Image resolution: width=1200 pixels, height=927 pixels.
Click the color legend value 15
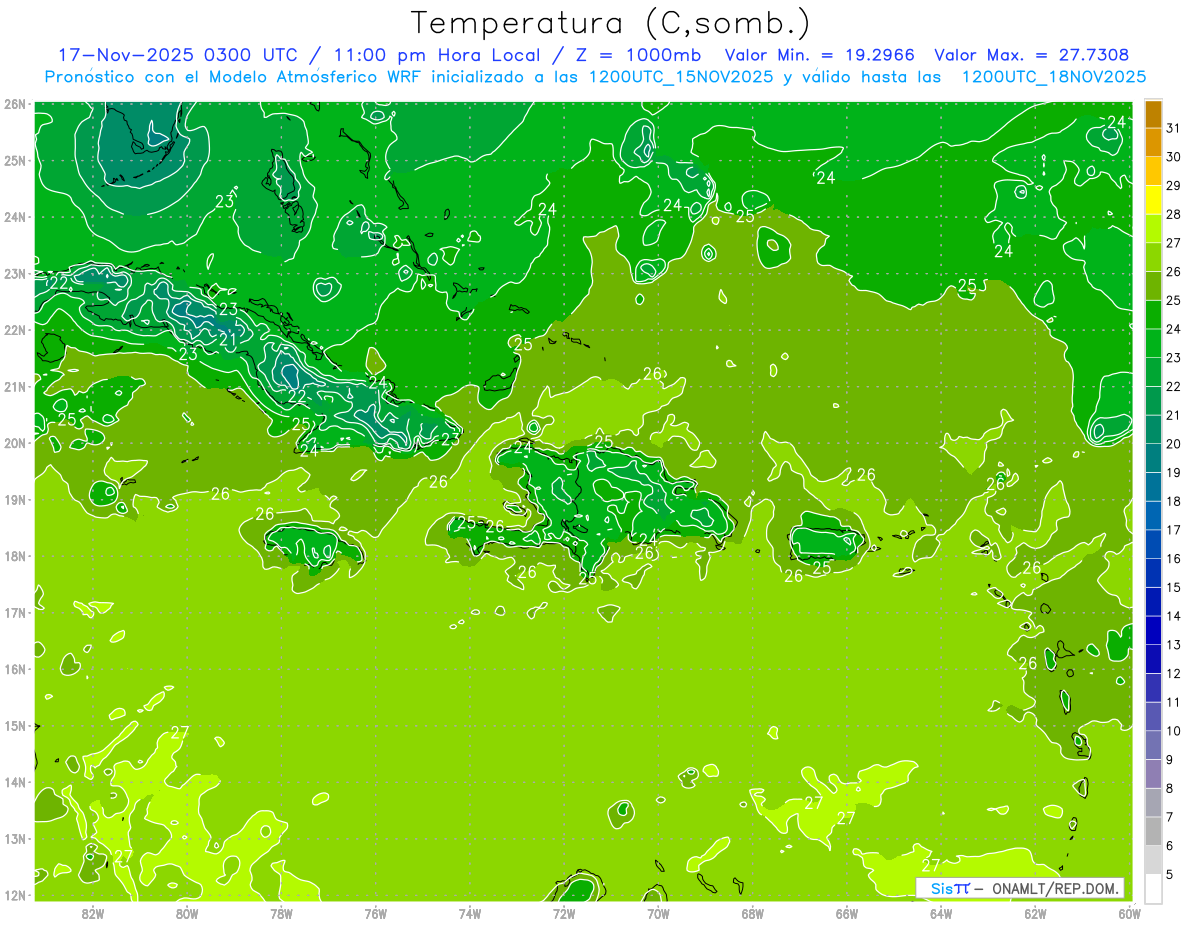pos(1173,588)
